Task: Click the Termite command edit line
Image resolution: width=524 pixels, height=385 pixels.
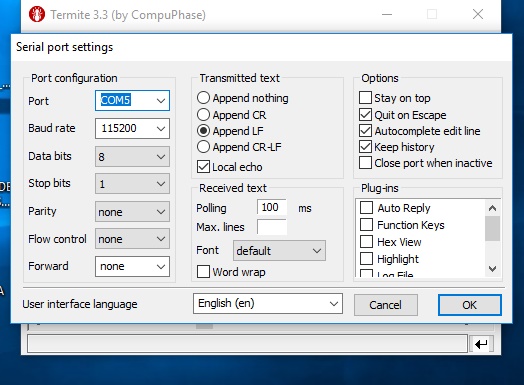Action: point(247,344)
